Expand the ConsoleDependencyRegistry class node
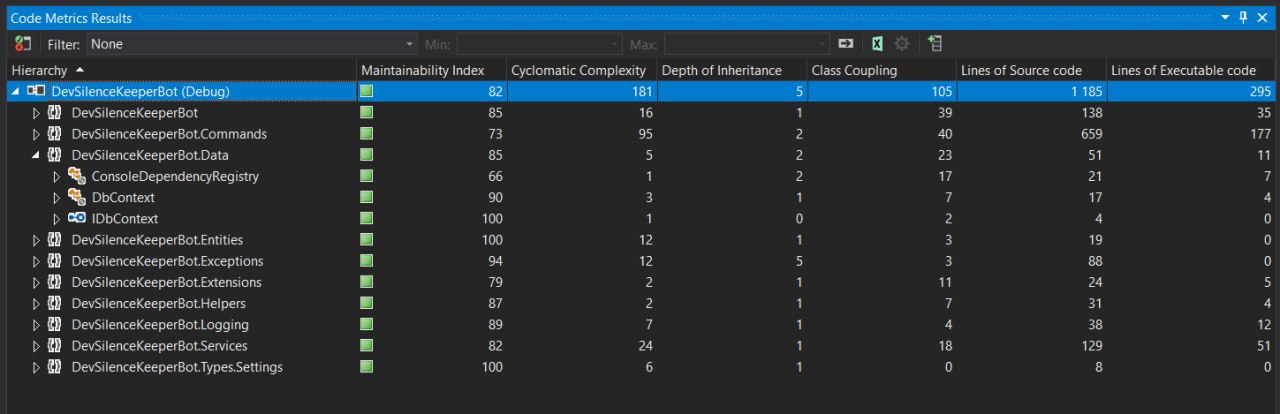The image size is (1280, 414). click(x=57, y=176)
